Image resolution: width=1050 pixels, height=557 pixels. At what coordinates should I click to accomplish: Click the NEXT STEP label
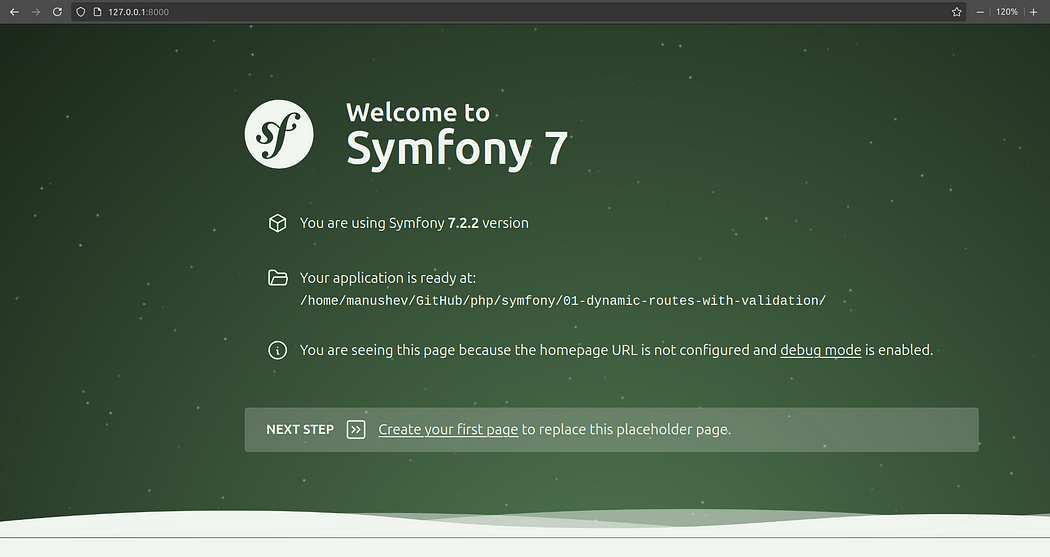[x=300, y=430]
